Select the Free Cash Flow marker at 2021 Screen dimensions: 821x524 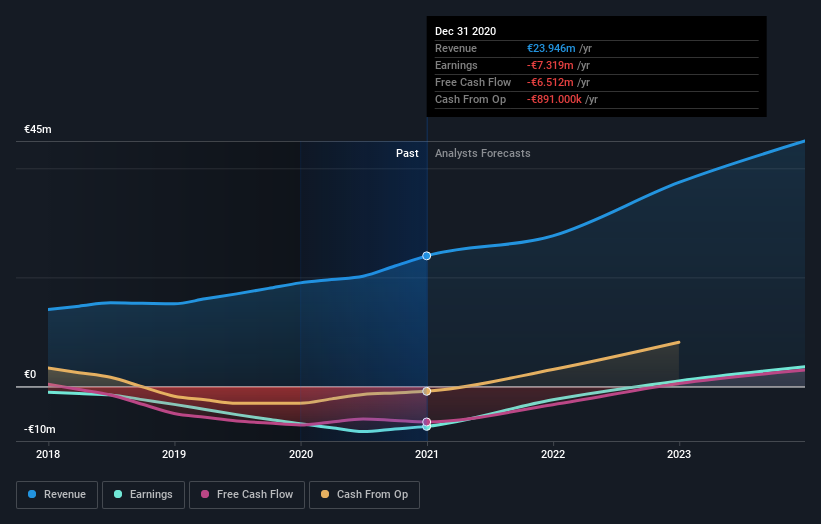click(427, 421)
